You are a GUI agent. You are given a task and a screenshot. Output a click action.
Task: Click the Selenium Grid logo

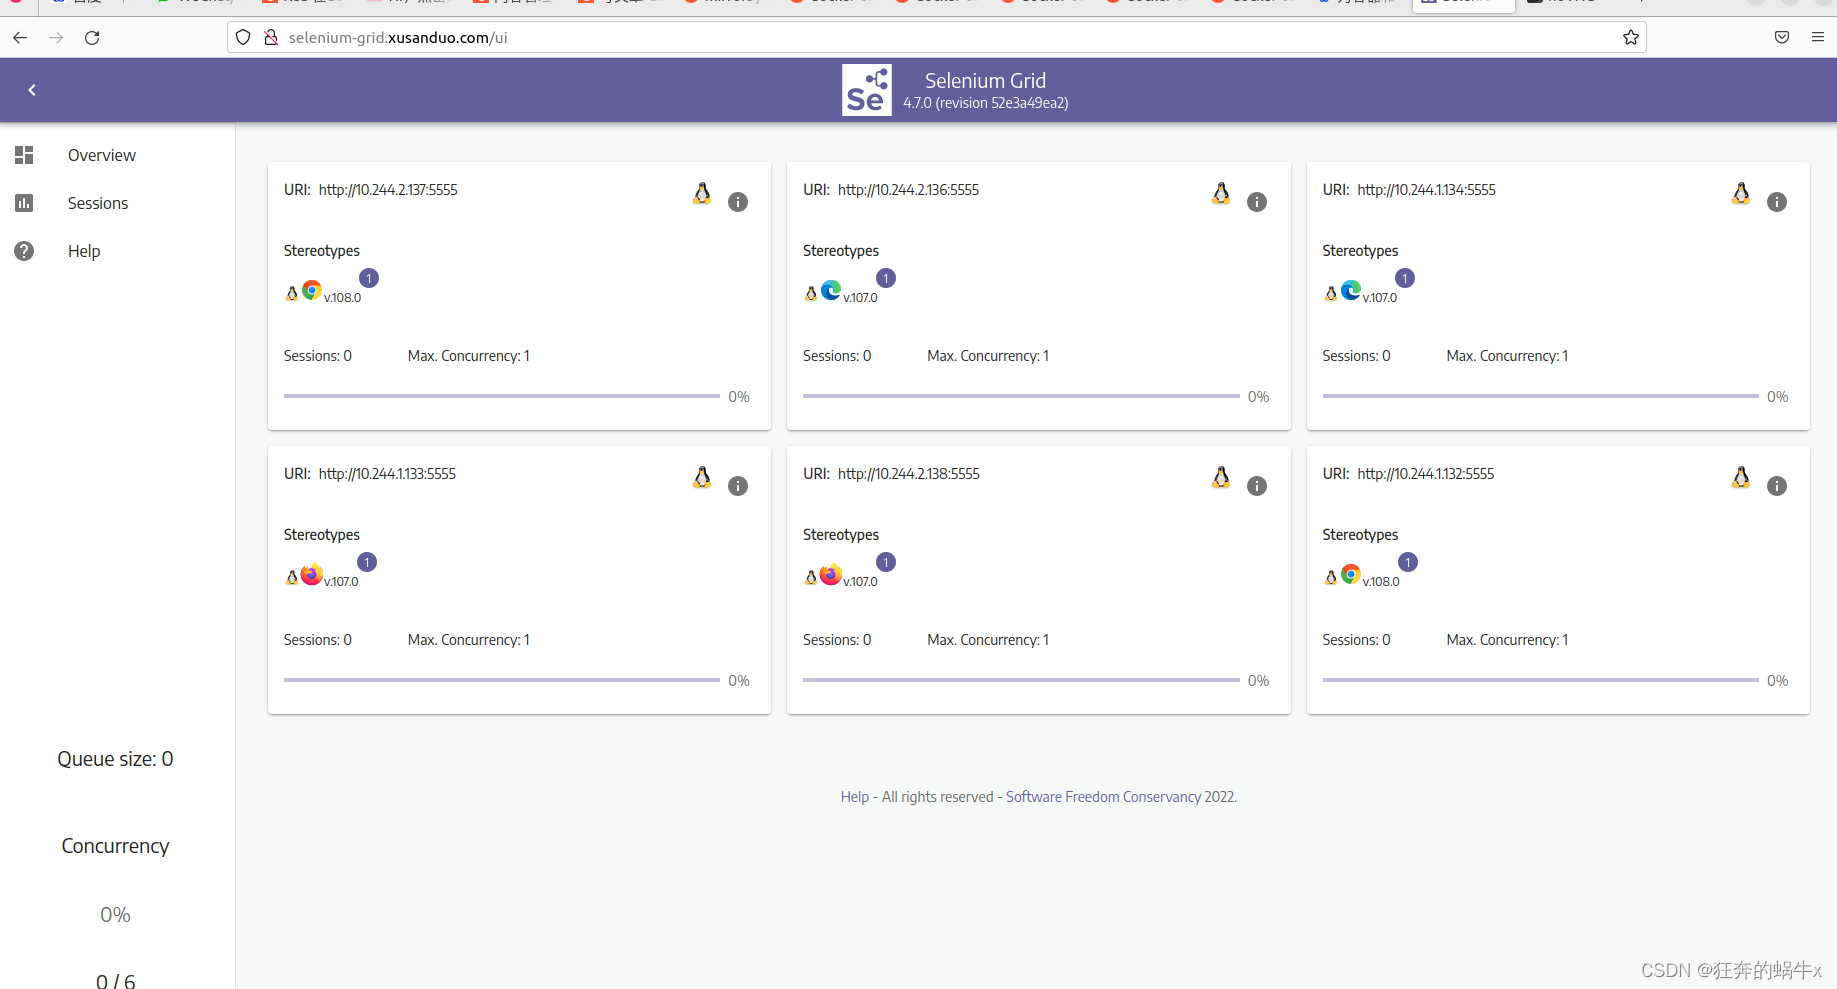coord(866,90)
